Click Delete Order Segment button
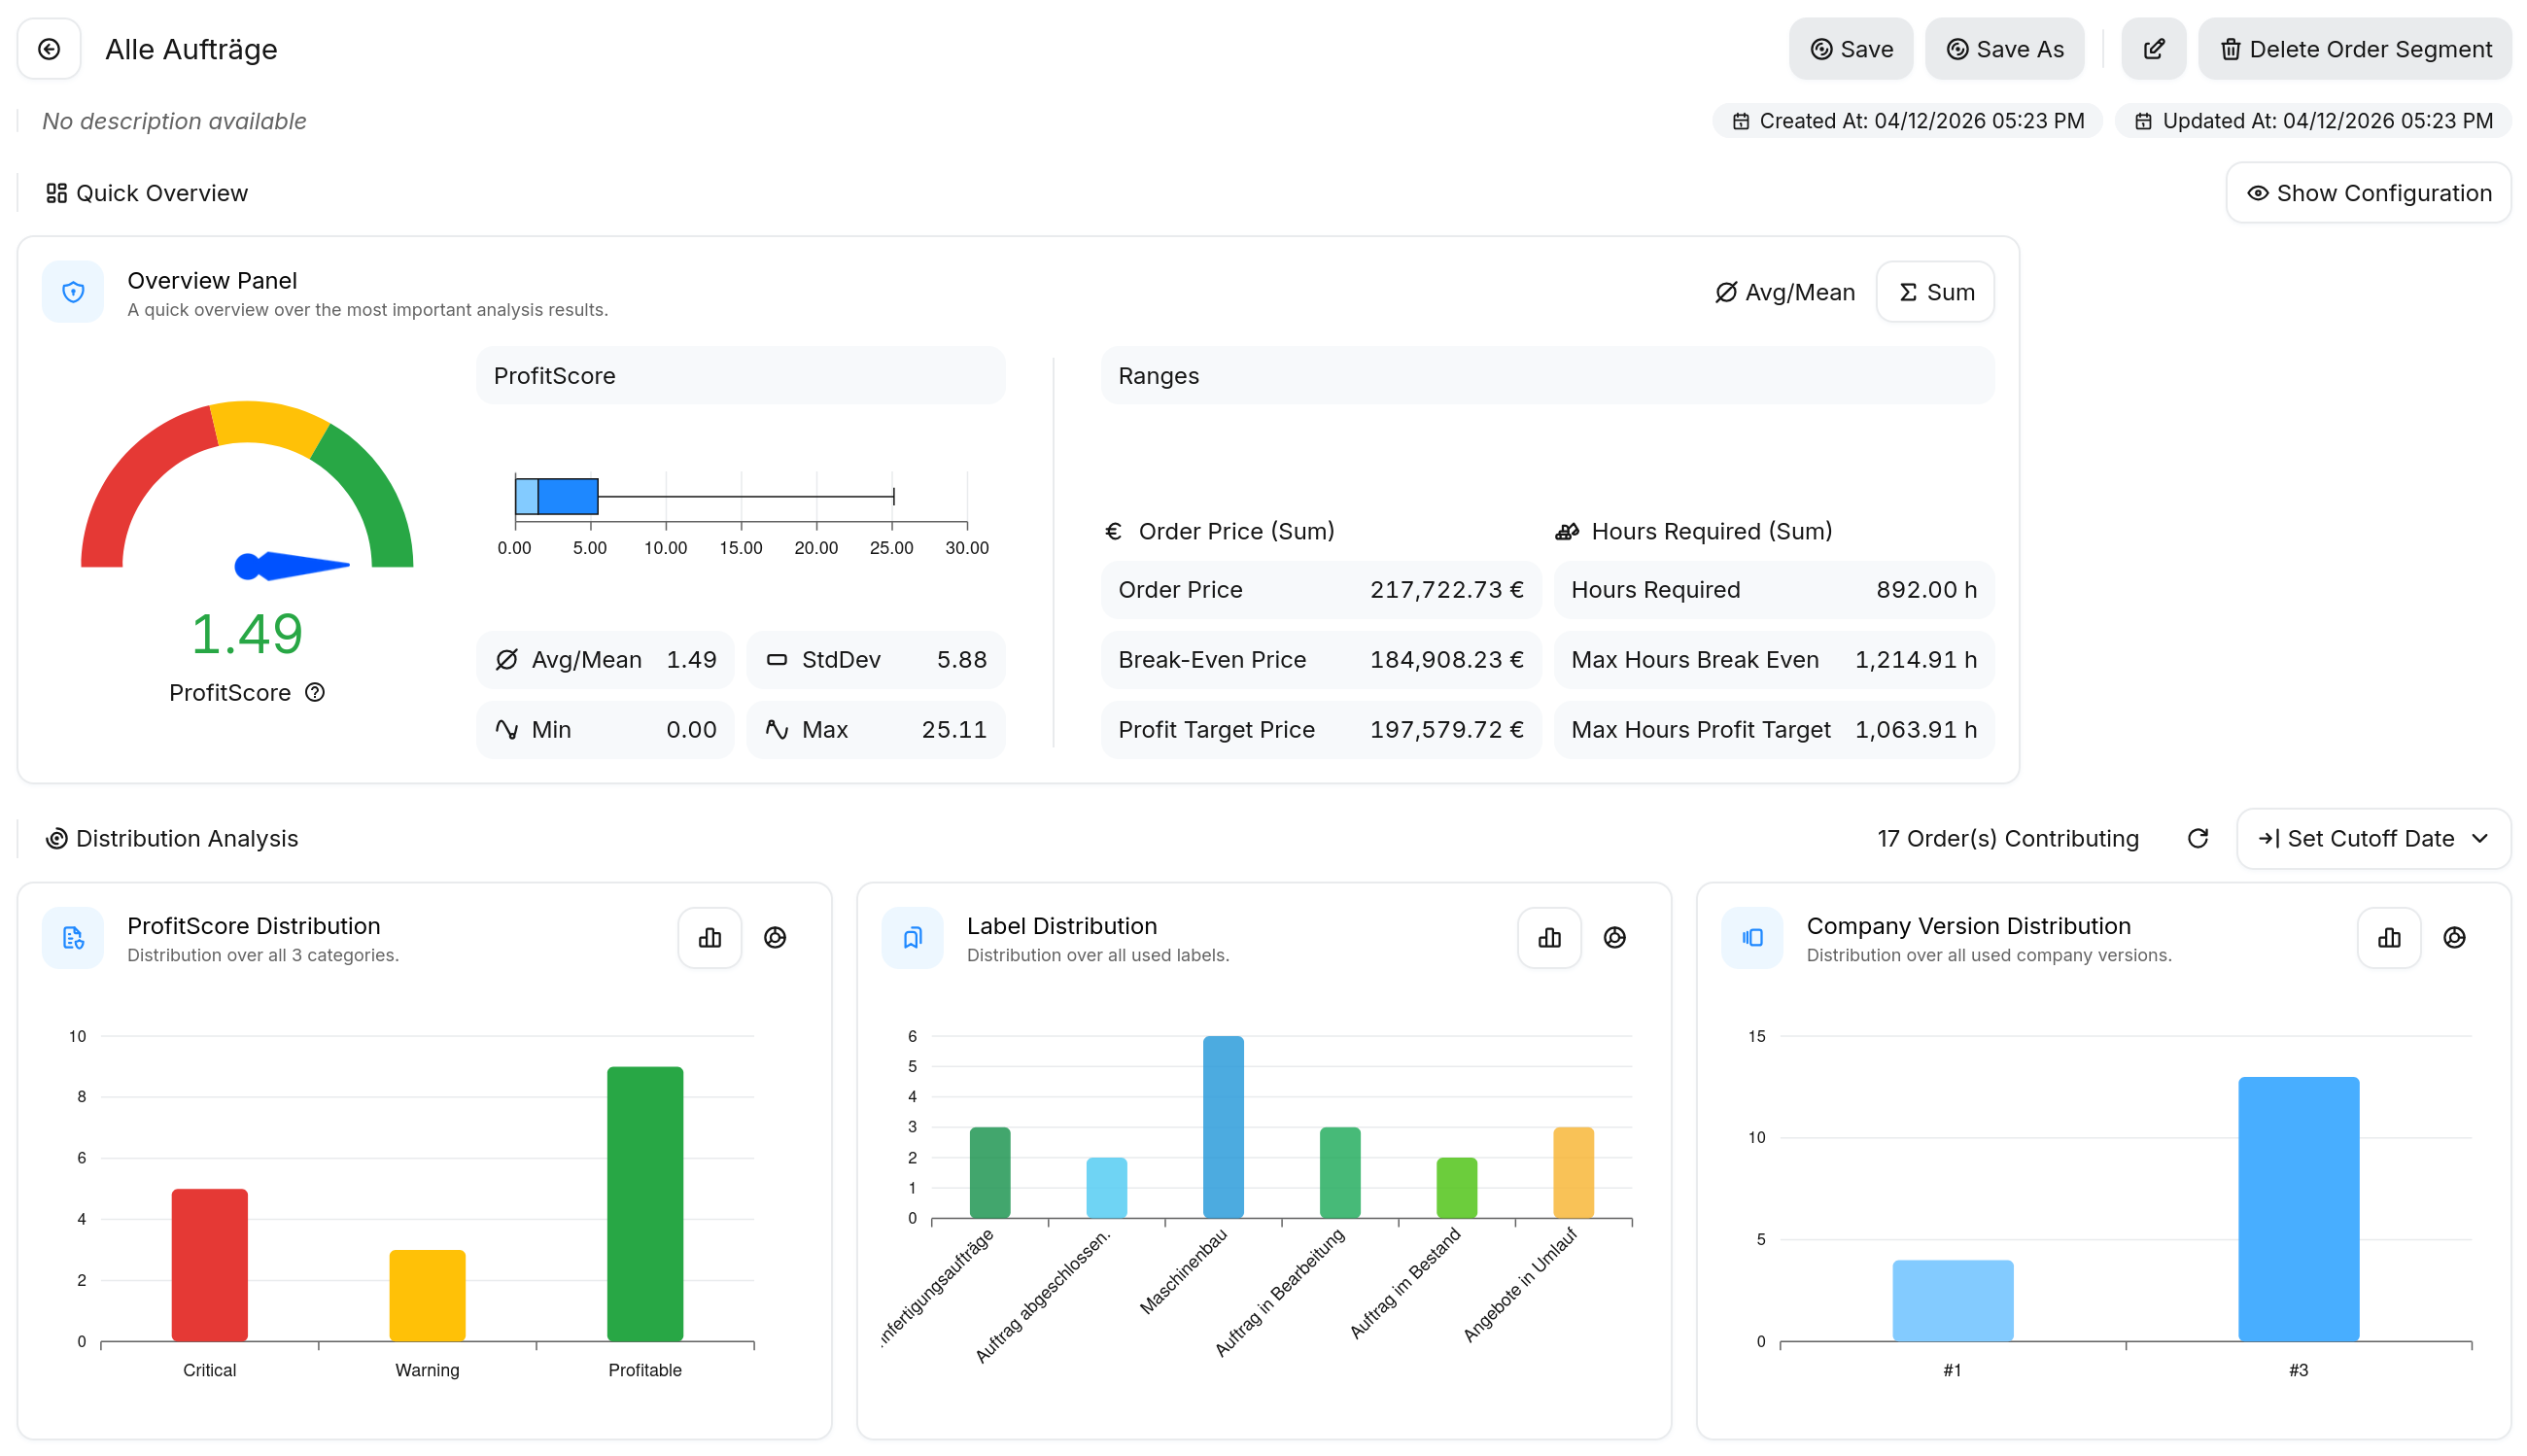Image resolution: width=2527 pixels, height=1456 pixels. coord(2354,49)
